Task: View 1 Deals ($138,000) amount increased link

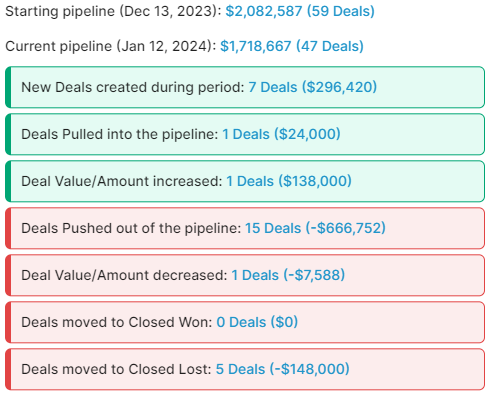Action: point(289,181)
